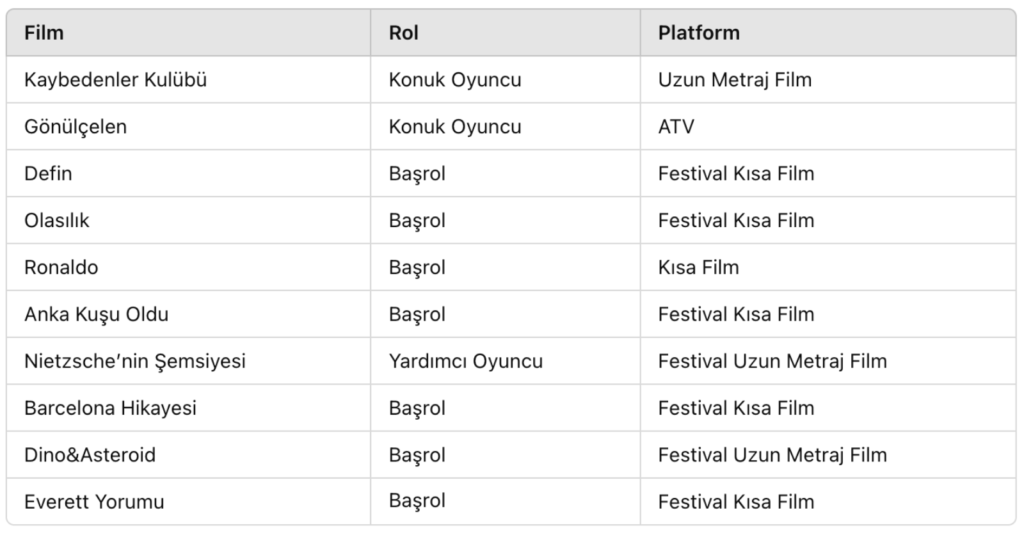This screenshot has height=535, width=1024.
Task: Click the Olasılık film name
Action: coord(57,221)
